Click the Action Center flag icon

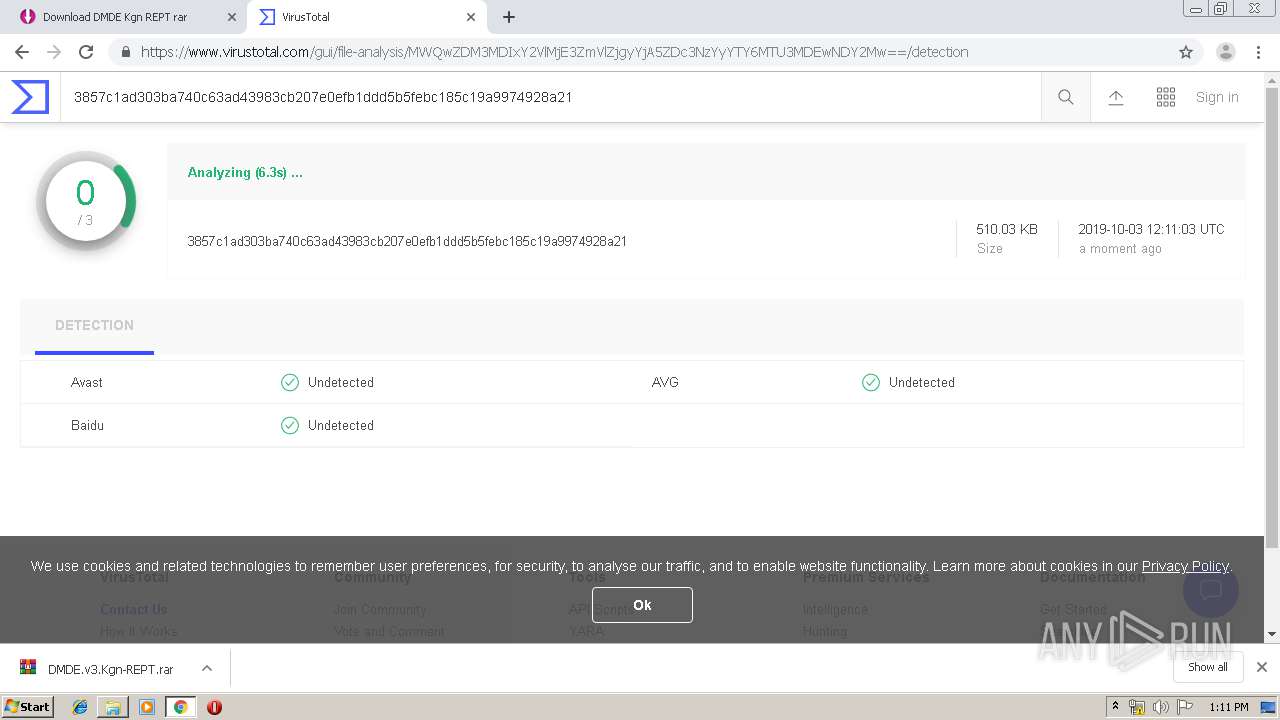(x=1185, y=707)
